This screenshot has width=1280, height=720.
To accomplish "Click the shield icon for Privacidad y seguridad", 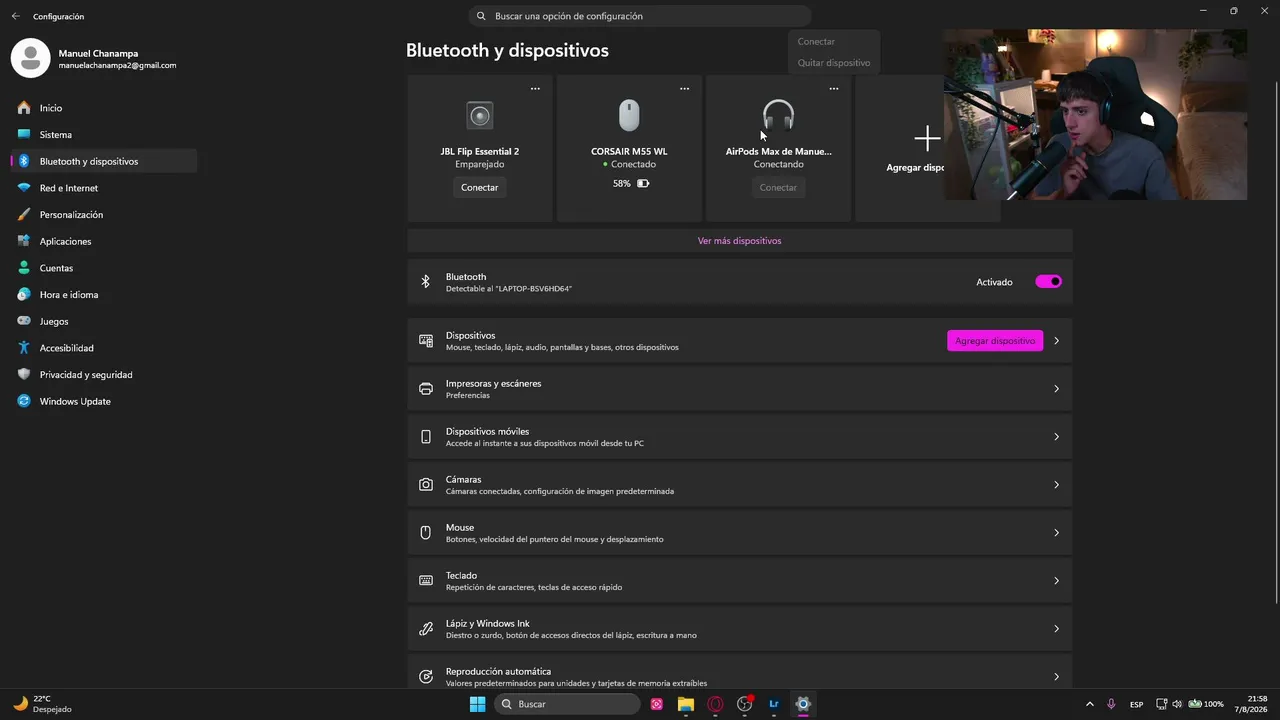I will pyautogui.click(x=24, y=375).
